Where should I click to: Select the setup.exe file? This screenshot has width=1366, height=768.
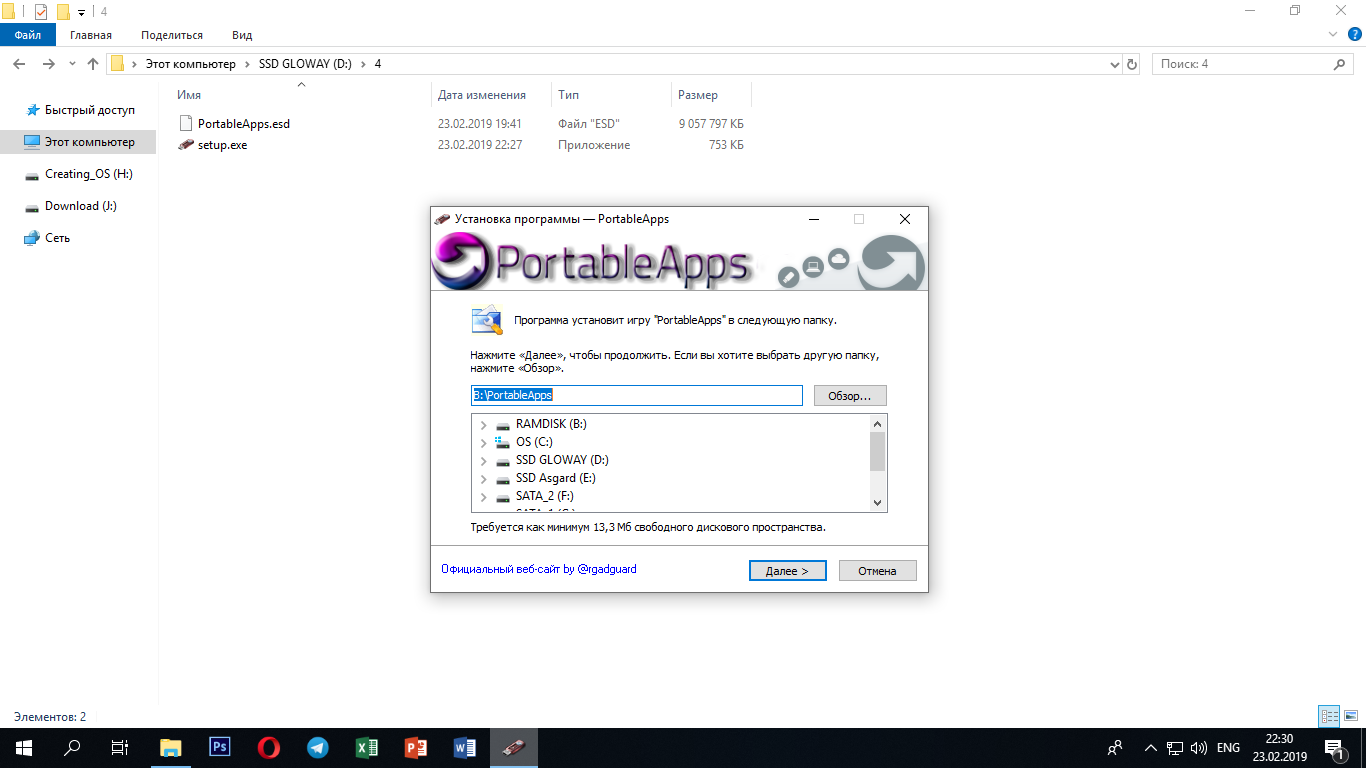tap(222, 145)
